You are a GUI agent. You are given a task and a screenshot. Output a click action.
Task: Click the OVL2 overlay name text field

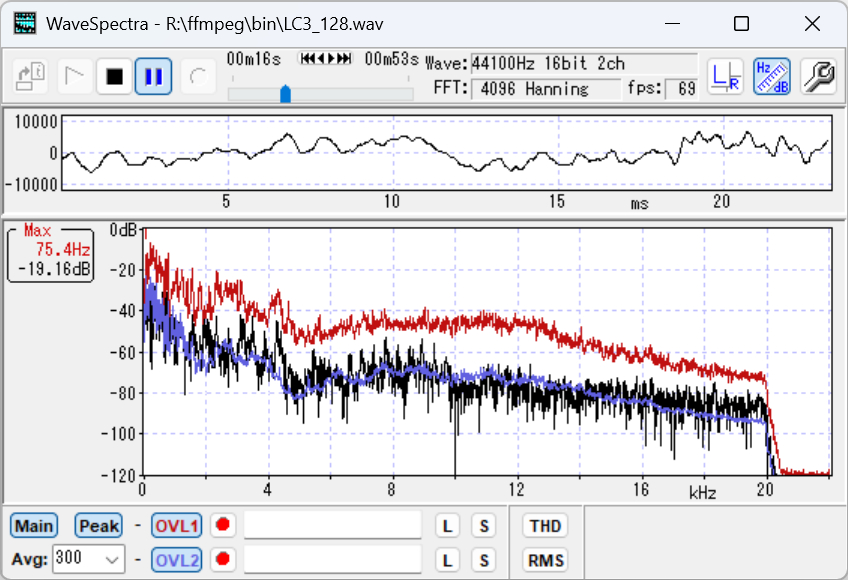click(333, 559)
